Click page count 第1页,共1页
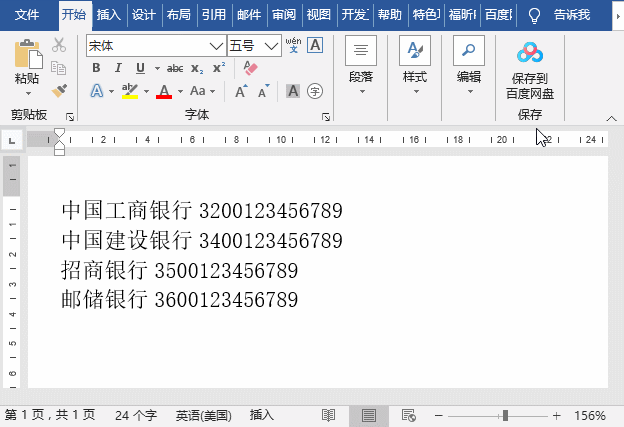 tap(50, 415)
